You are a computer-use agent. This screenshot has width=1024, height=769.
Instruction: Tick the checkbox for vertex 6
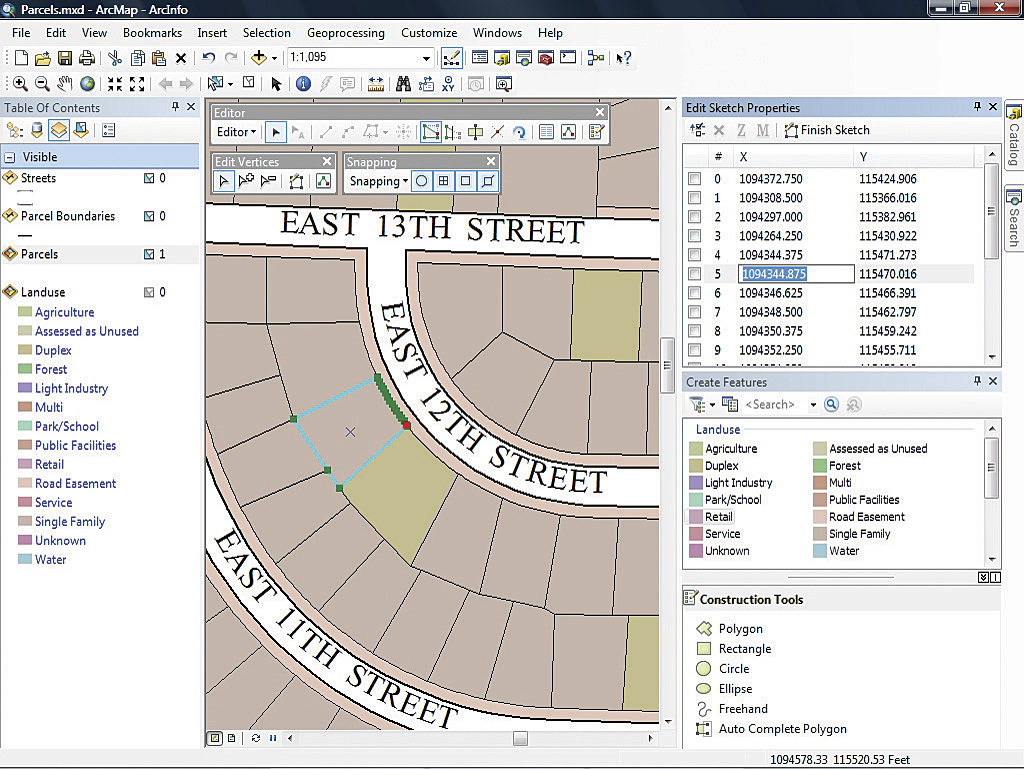coord(694,293)
